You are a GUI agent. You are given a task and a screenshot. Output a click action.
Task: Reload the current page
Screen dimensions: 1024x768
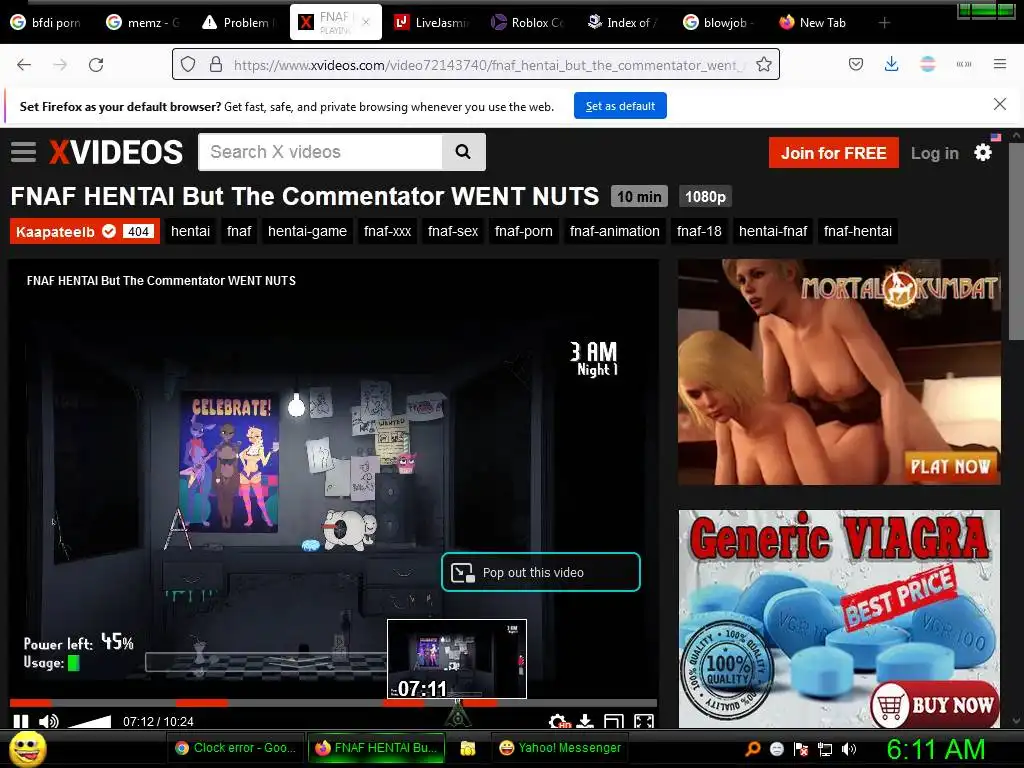pos(96,65)
